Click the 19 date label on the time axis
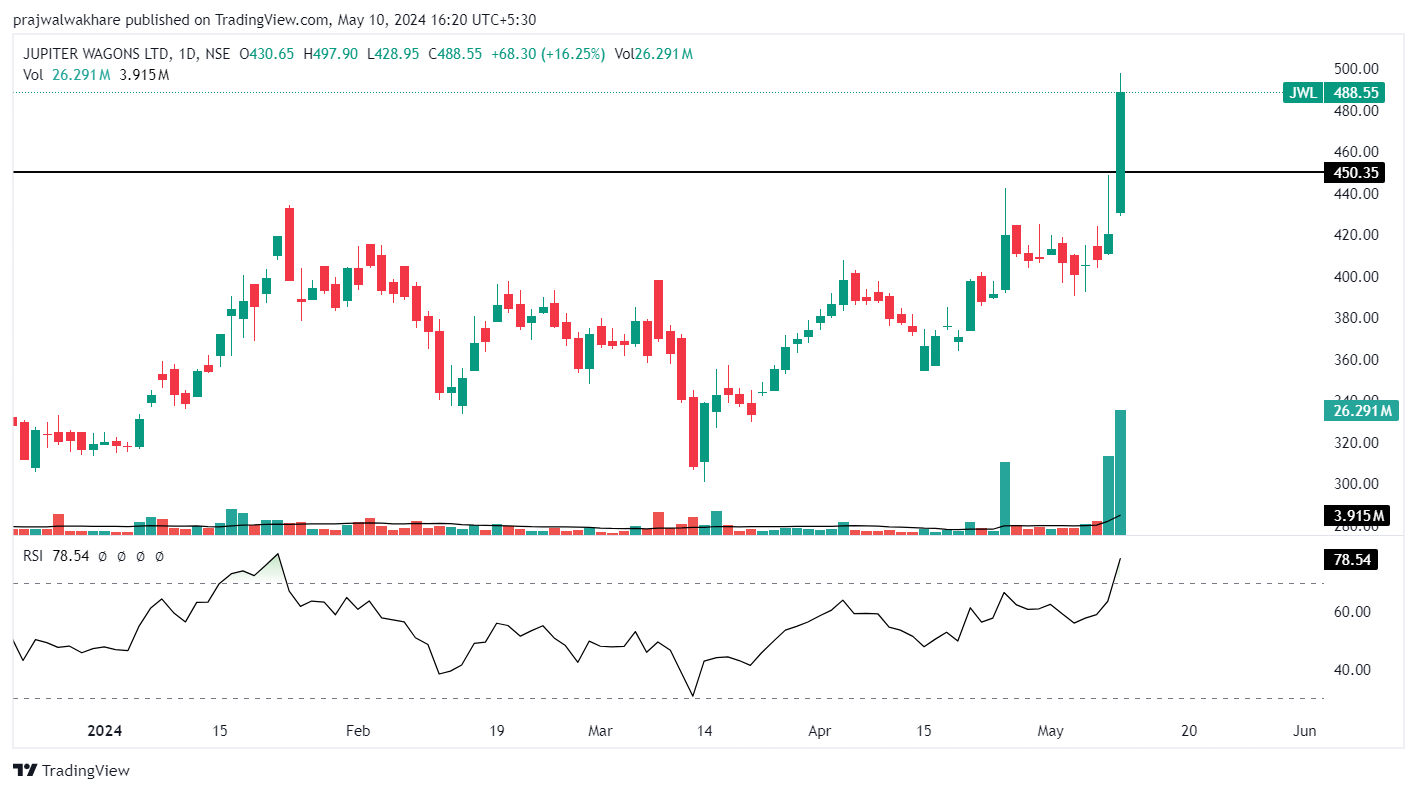1417x792 pixels. pyautogui.click(x=496, y=731)
